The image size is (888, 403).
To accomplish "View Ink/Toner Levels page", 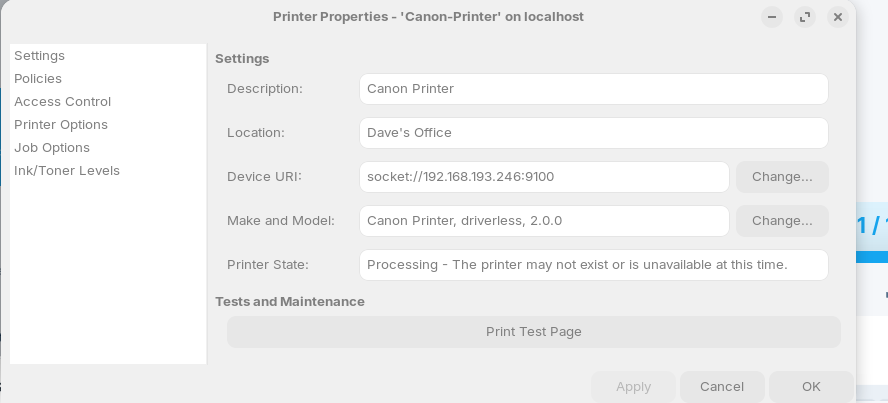I will pyautogui.click(x=67, y=171).
